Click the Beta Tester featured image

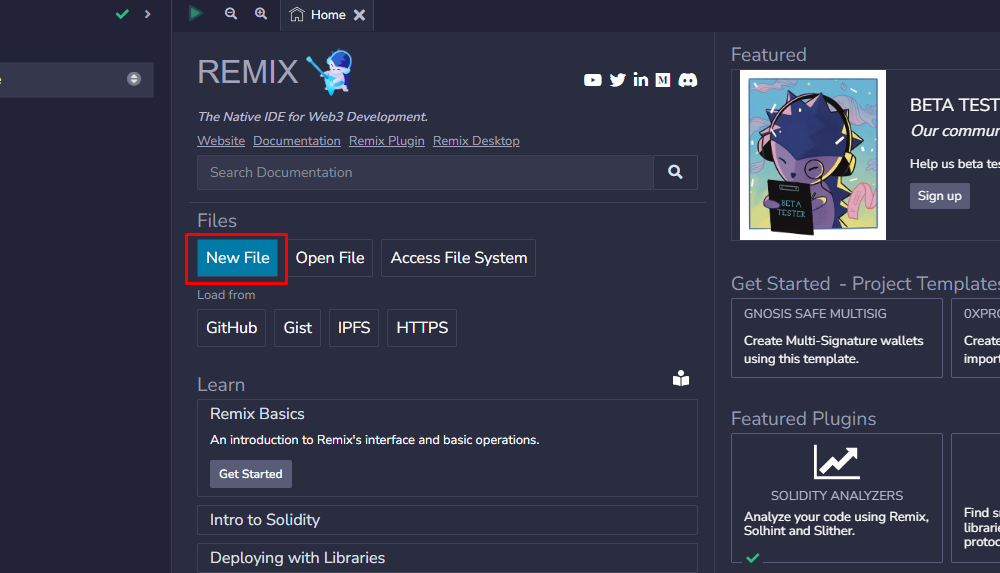click(812, 155)
